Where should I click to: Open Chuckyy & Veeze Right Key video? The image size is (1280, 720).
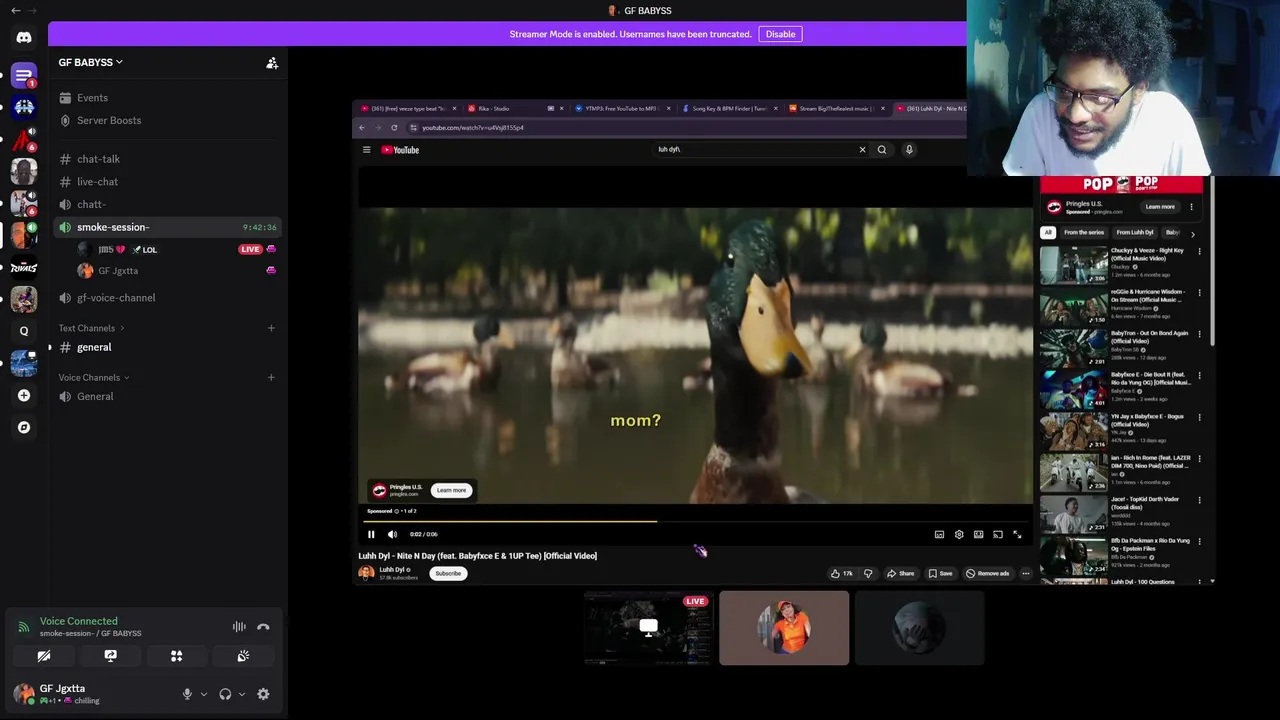1121,265
